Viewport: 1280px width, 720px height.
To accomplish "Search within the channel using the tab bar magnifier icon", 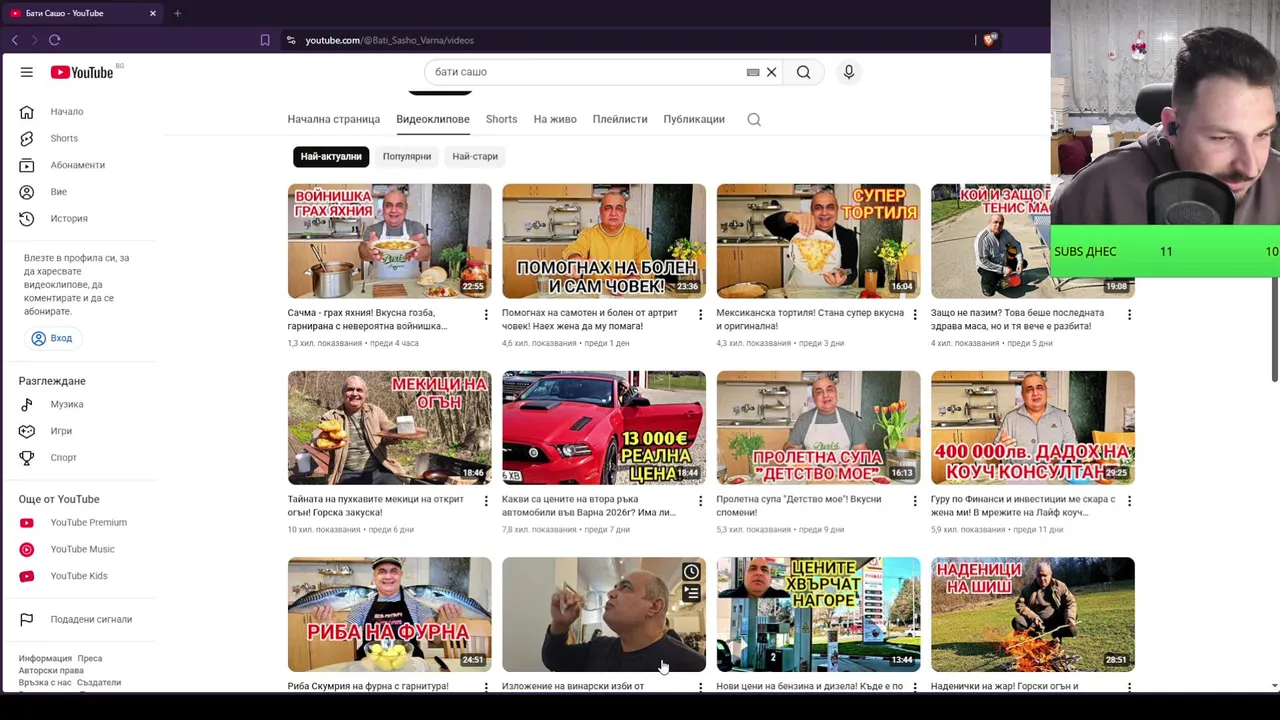I will click(754, 119).
